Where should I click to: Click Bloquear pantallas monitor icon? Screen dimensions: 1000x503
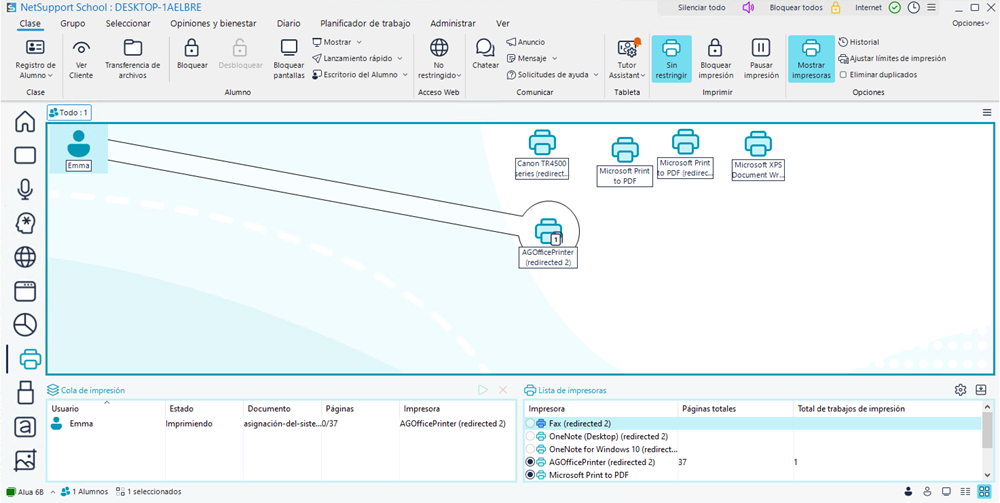point(289,48)
